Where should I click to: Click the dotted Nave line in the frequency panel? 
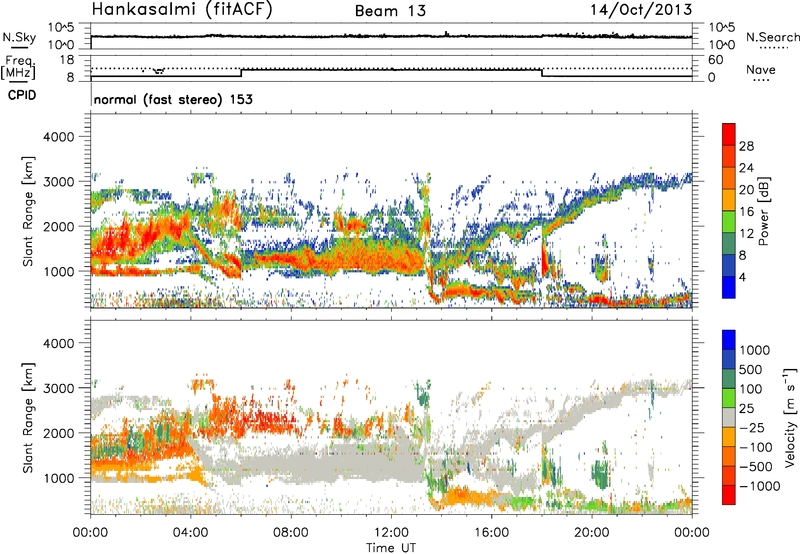[x=391, y=68]
